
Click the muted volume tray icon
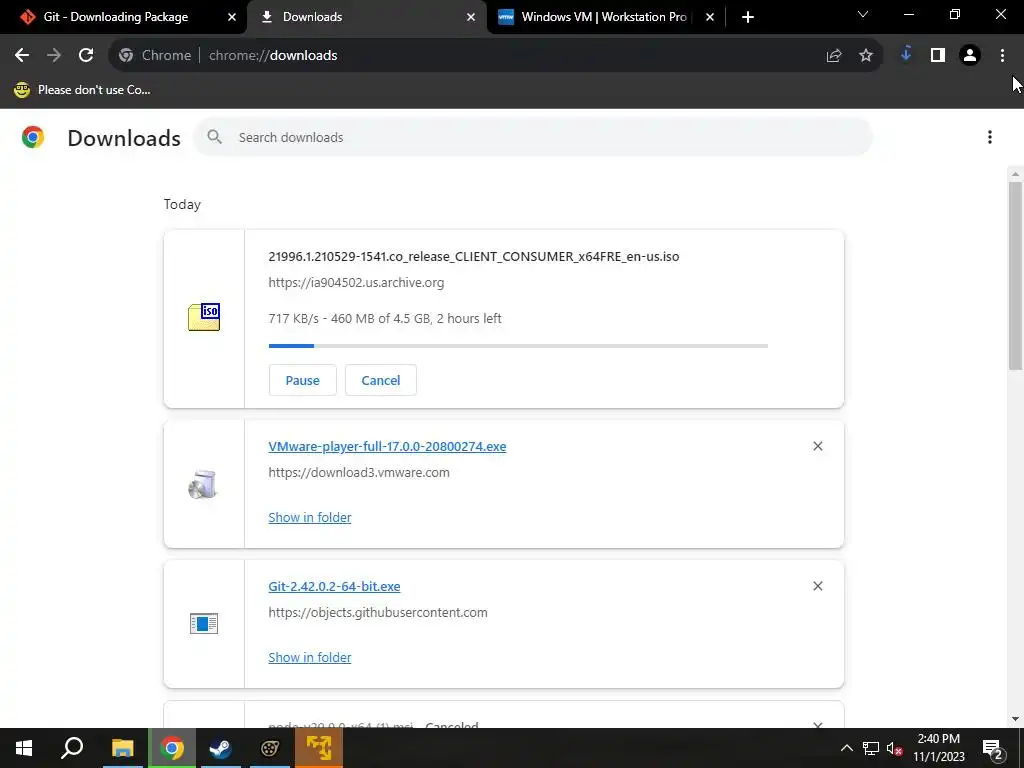tap(895, 748)
